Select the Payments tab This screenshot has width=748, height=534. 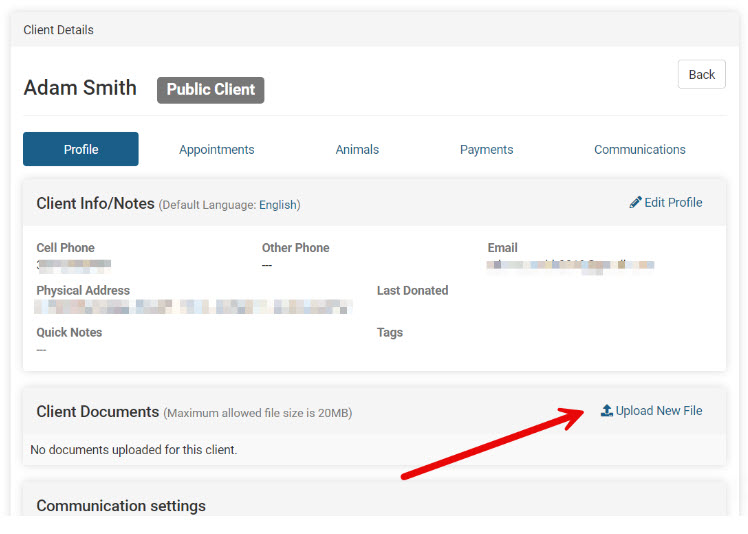pyautogui.click(x=486, y=149)
